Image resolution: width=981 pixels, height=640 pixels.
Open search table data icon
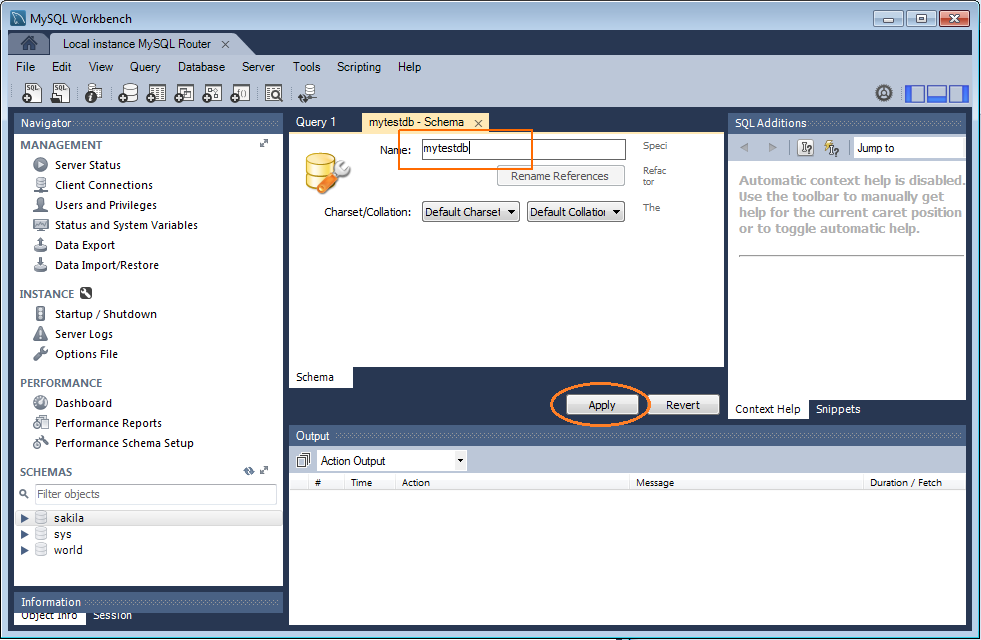click(x=273, y=93)
